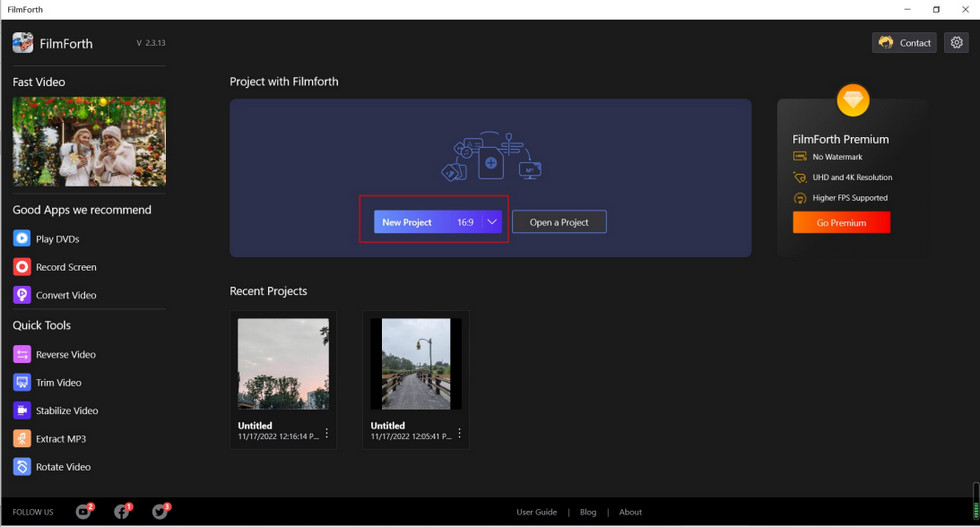Click the Stabilize Video tool icon
The width and height of the screenshot is (980, 527).
(x=22, y=411)
